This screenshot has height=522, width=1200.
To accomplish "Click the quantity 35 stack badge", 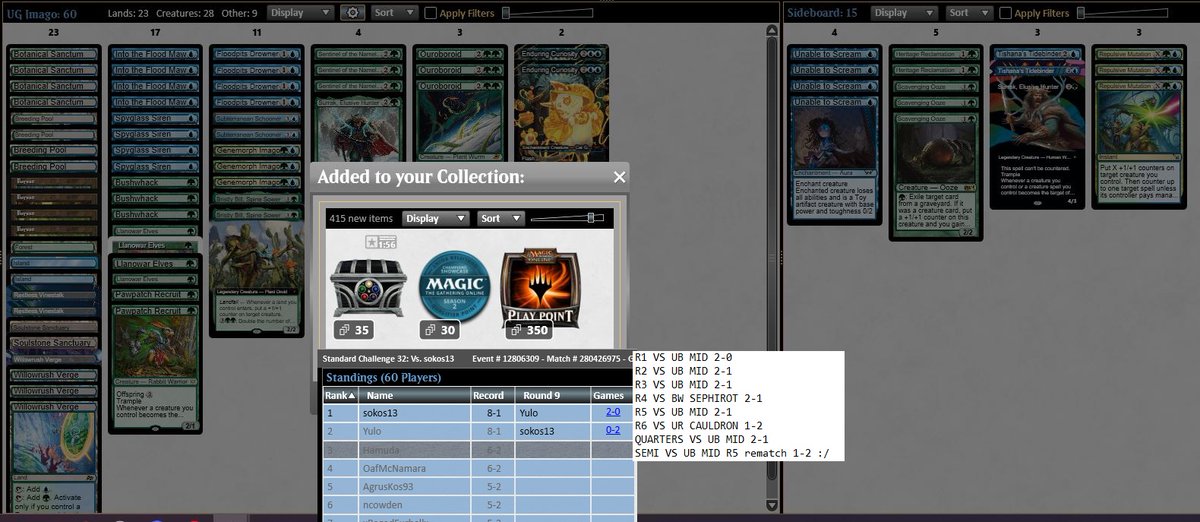I will click(353, 330).
